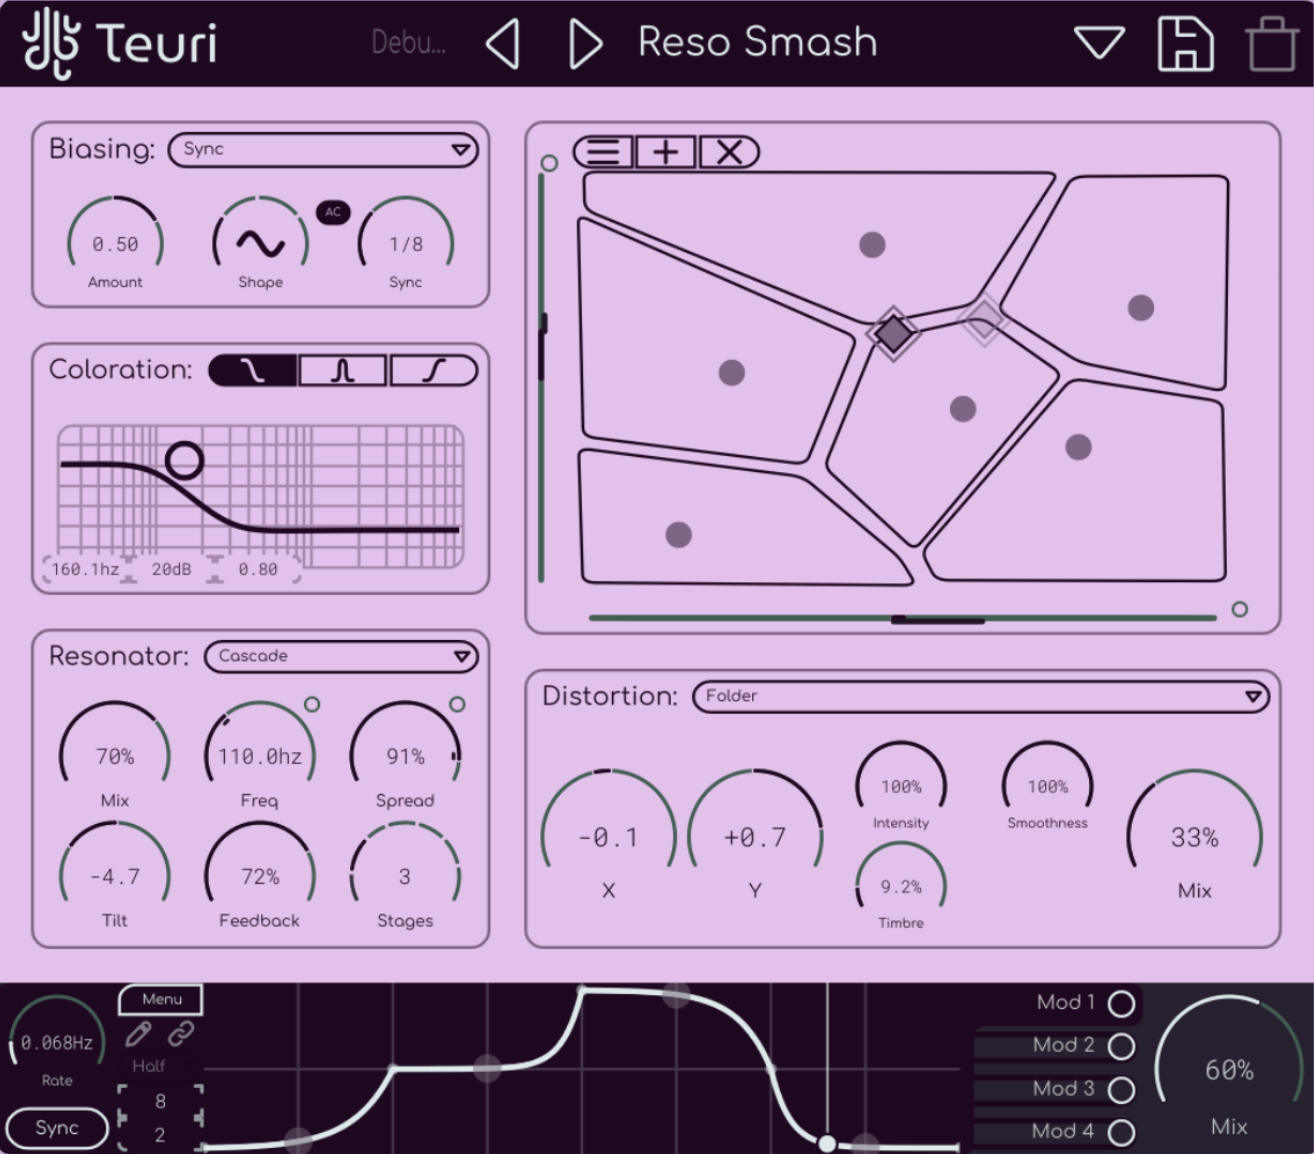
Task: Click the 160.1hz frequency value
Action: point(85,569)
